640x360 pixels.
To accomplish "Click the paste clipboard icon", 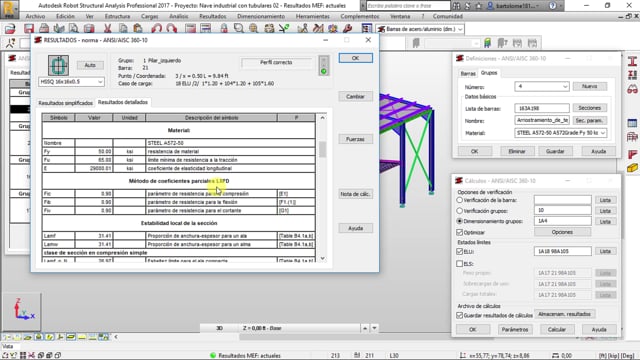I will [138, 28].
